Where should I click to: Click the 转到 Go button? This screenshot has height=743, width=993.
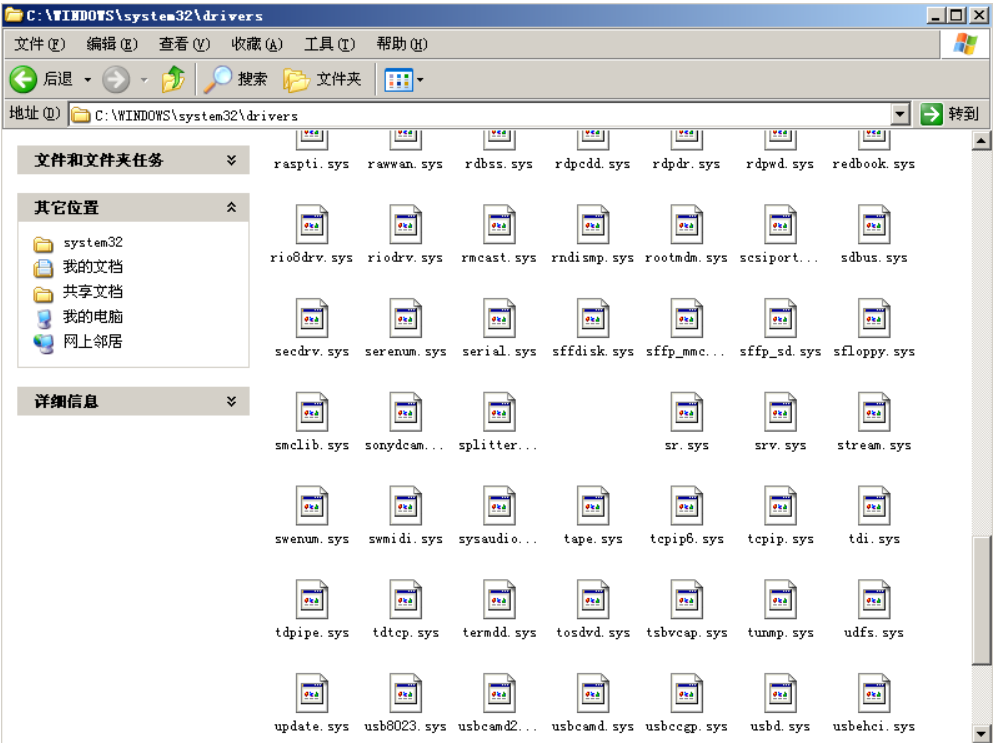click(x=949, y=114)
